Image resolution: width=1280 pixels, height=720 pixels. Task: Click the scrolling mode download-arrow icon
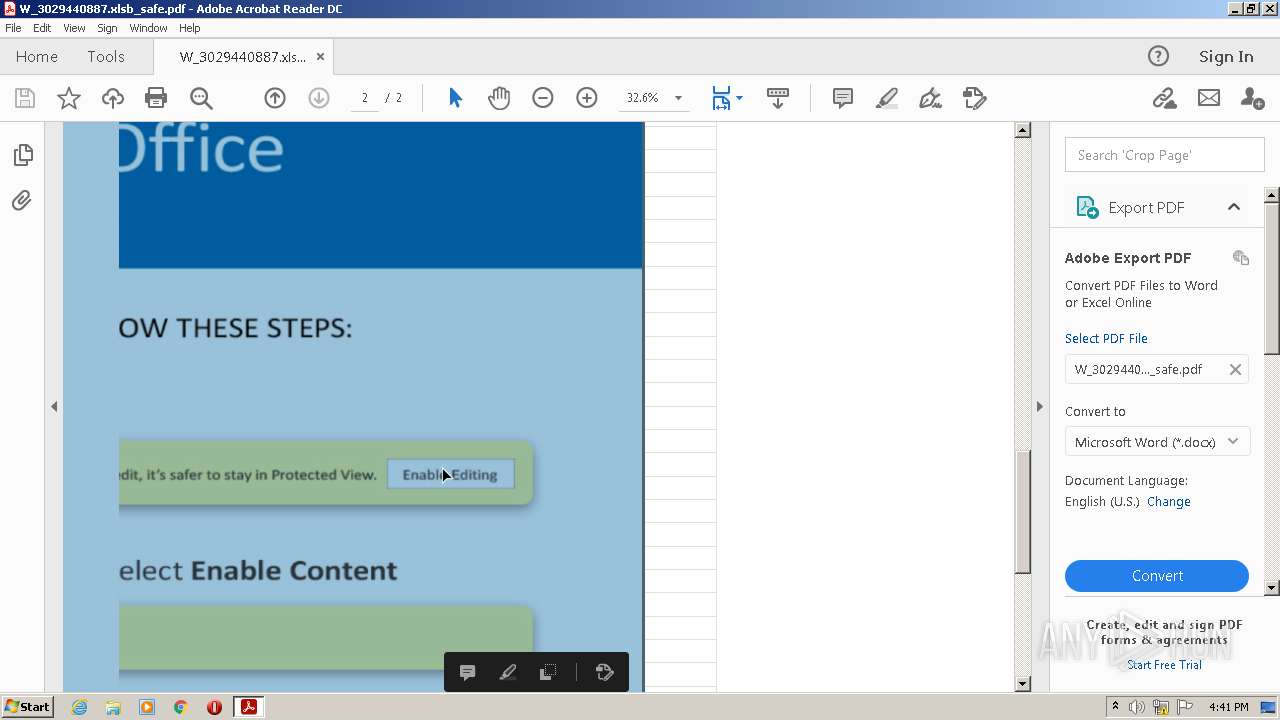click(x=778, y=98)
